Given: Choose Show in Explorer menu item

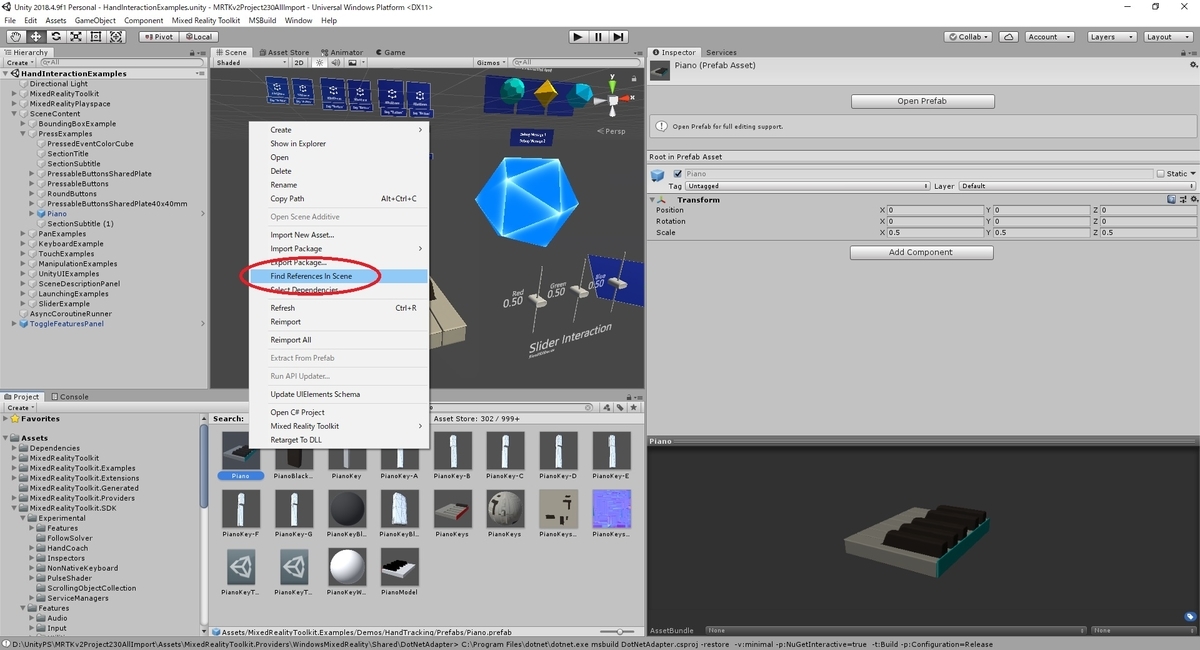Looking at the screenshot, I should (x=339, y=144).
